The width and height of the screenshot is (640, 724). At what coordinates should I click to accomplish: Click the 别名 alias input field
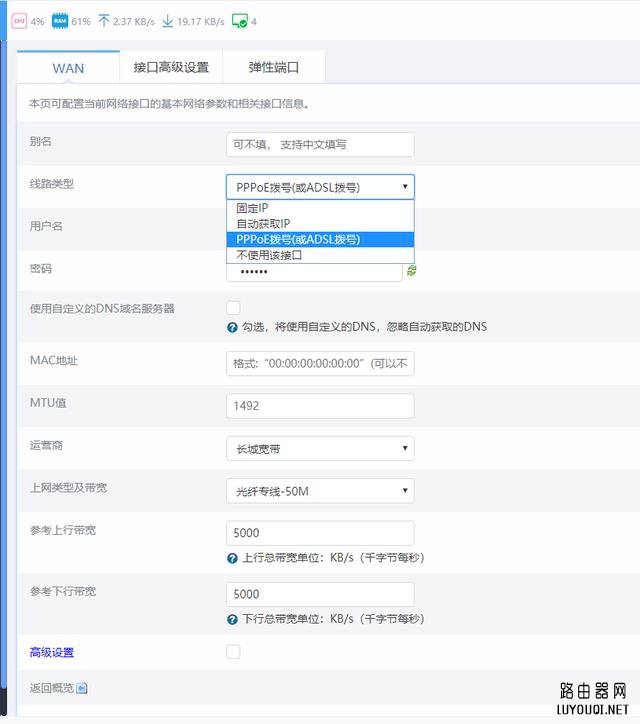click(x=320, y=144)
